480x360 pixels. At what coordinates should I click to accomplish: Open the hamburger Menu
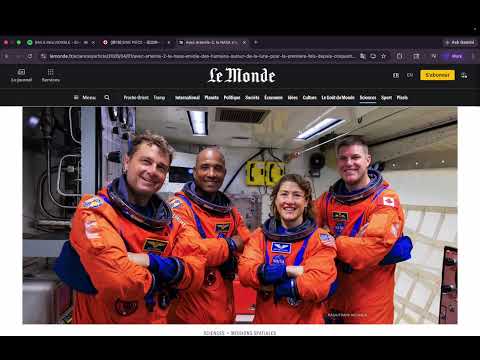pos(85,98)
